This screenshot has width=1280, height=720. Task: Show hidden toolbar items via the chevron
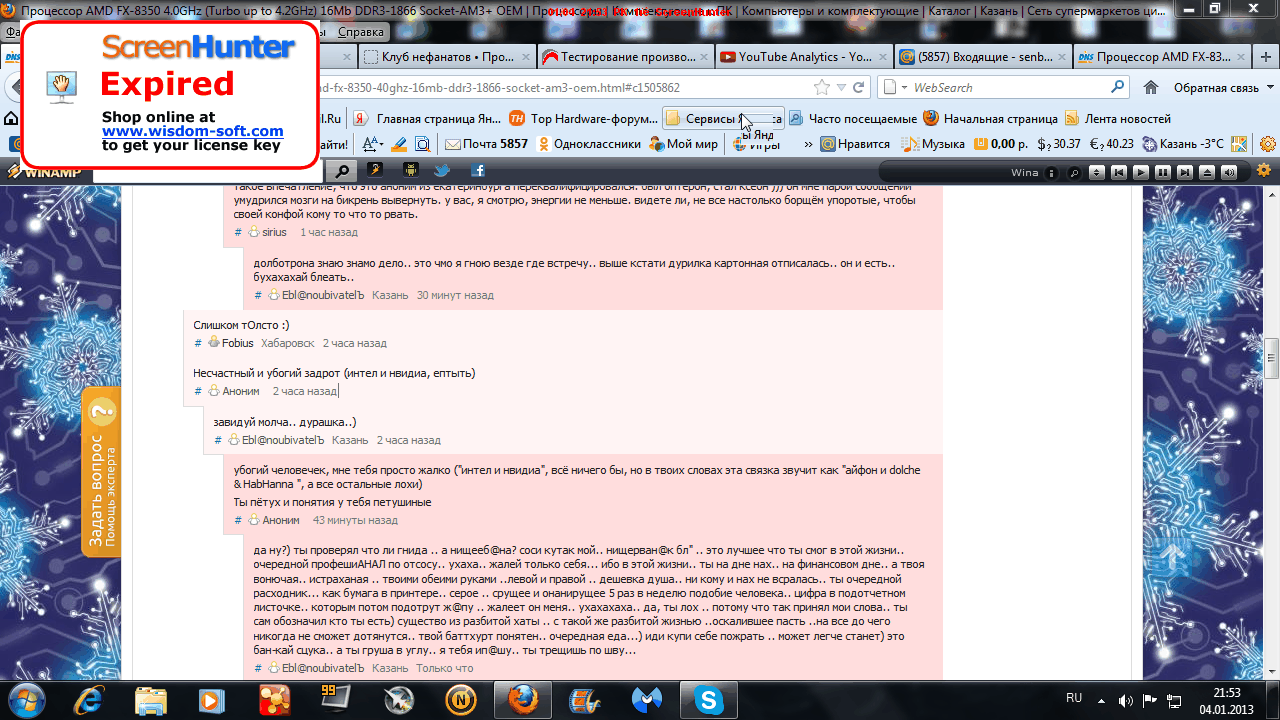point(807,144)
